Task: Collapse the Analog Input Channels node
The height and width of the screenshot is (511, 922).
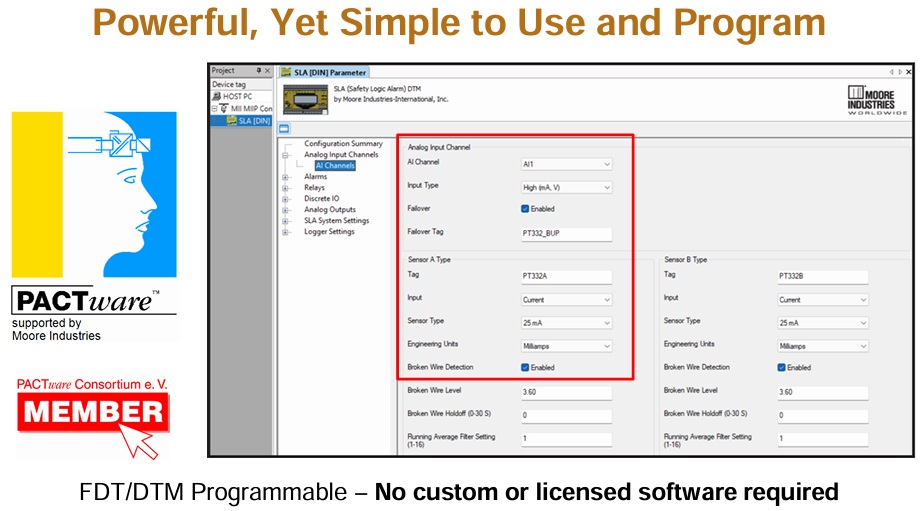Action: click(286, 155)
